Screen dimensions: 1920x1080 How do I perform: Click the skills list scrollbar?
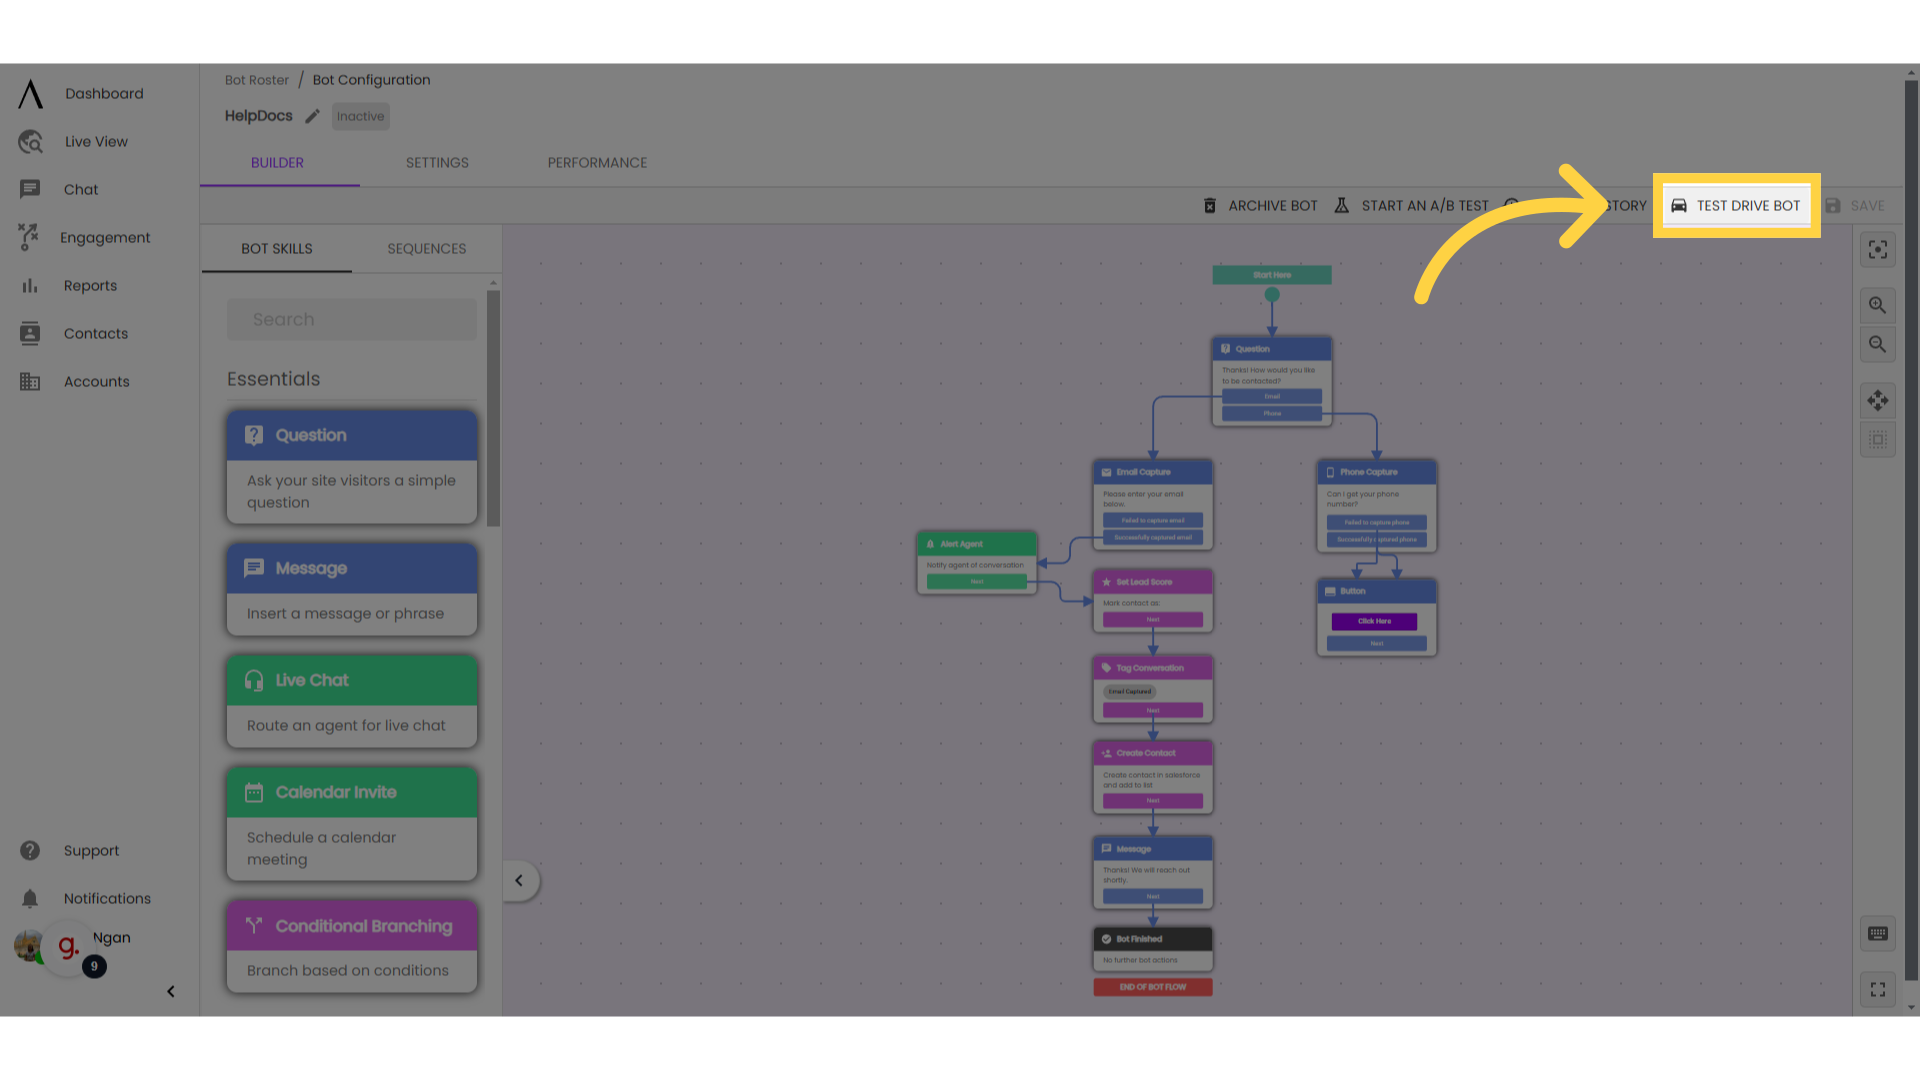pos(493,407)
